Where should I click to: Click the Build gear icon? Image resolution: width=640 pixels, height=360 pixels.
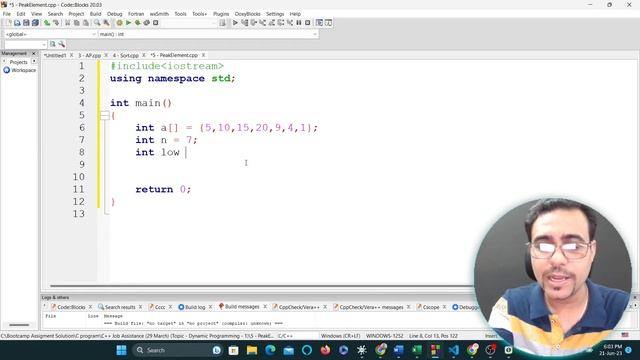tap(119, 23)
